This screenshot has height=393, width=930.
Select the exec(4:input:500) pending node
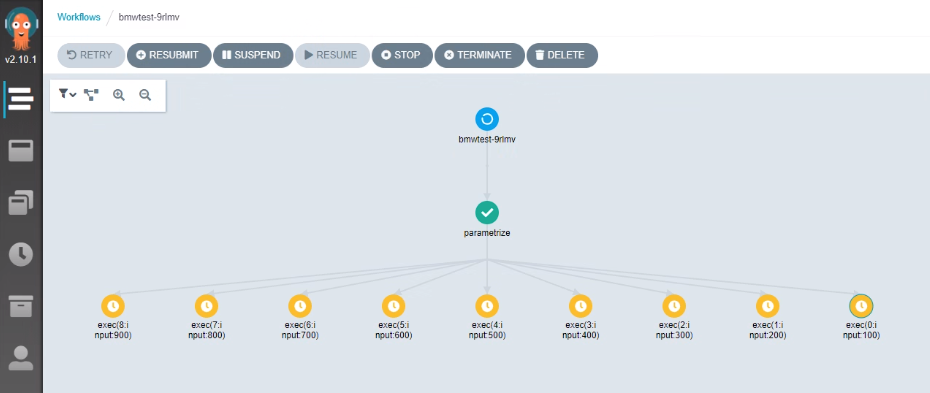click(487, 306)
